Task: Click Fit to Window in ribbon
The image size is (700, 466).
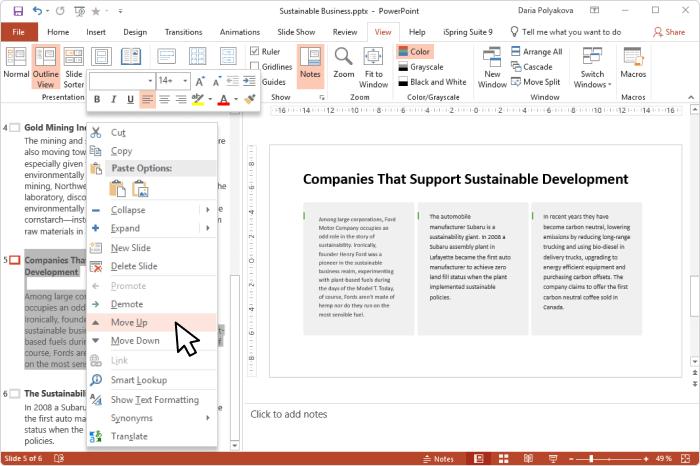Action: [375, 65]
